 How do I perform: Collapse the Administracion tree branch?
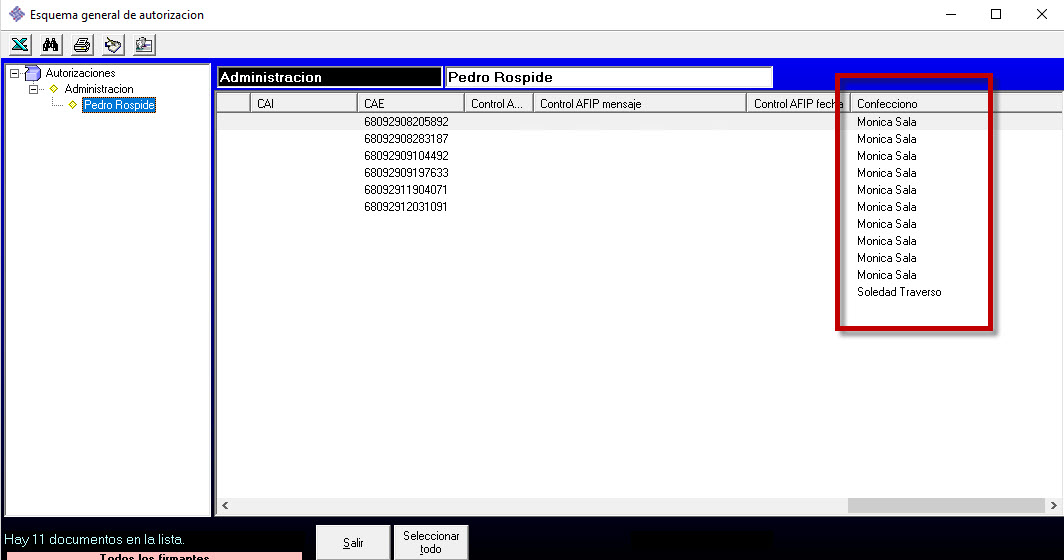(x=34, y=89)
